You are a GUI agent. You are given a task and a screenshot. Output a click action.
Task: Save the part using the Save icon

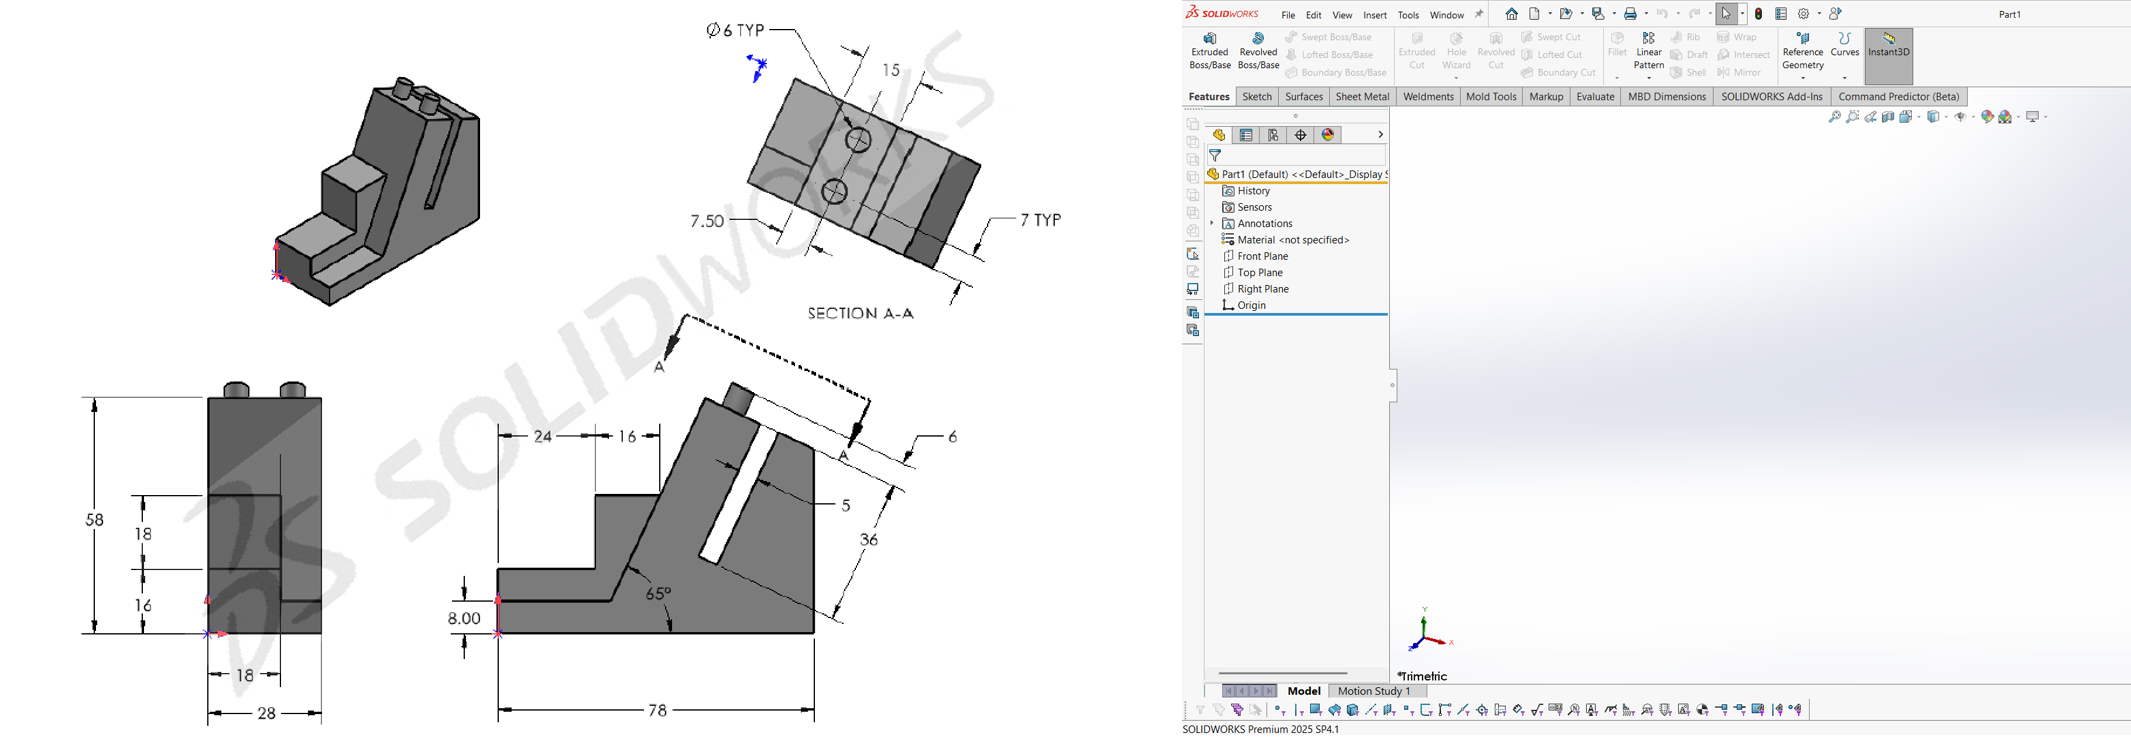tap(1598, 14)
